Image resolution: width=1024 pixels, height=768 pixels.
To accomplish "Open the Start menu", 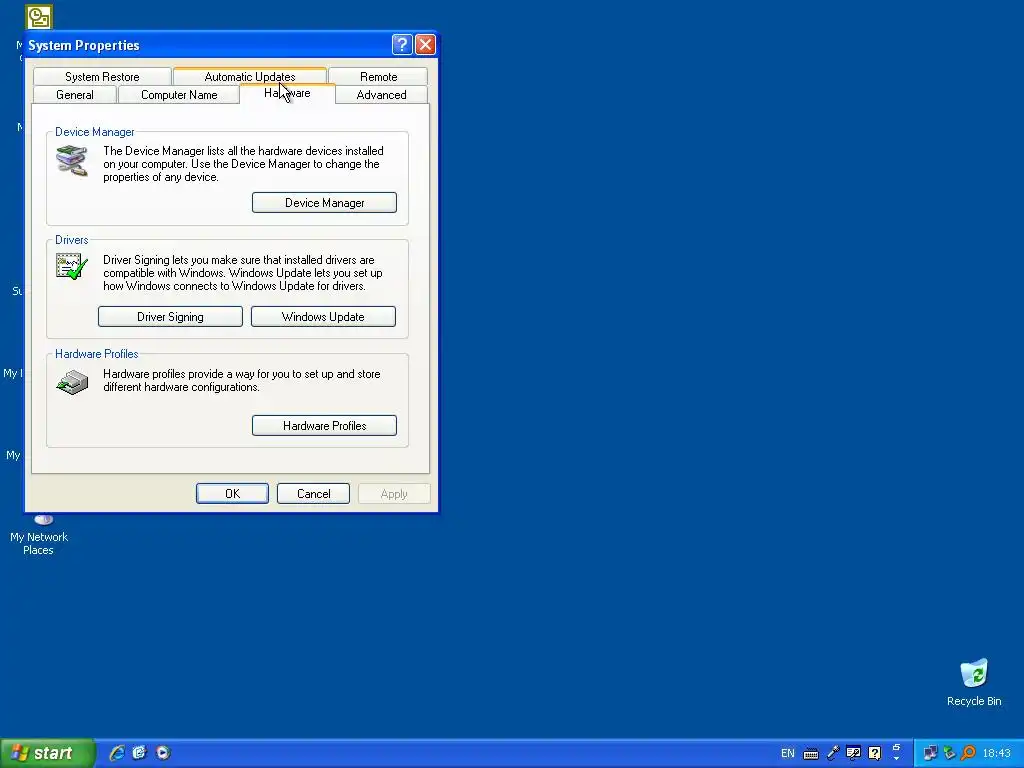I will 47,753.
